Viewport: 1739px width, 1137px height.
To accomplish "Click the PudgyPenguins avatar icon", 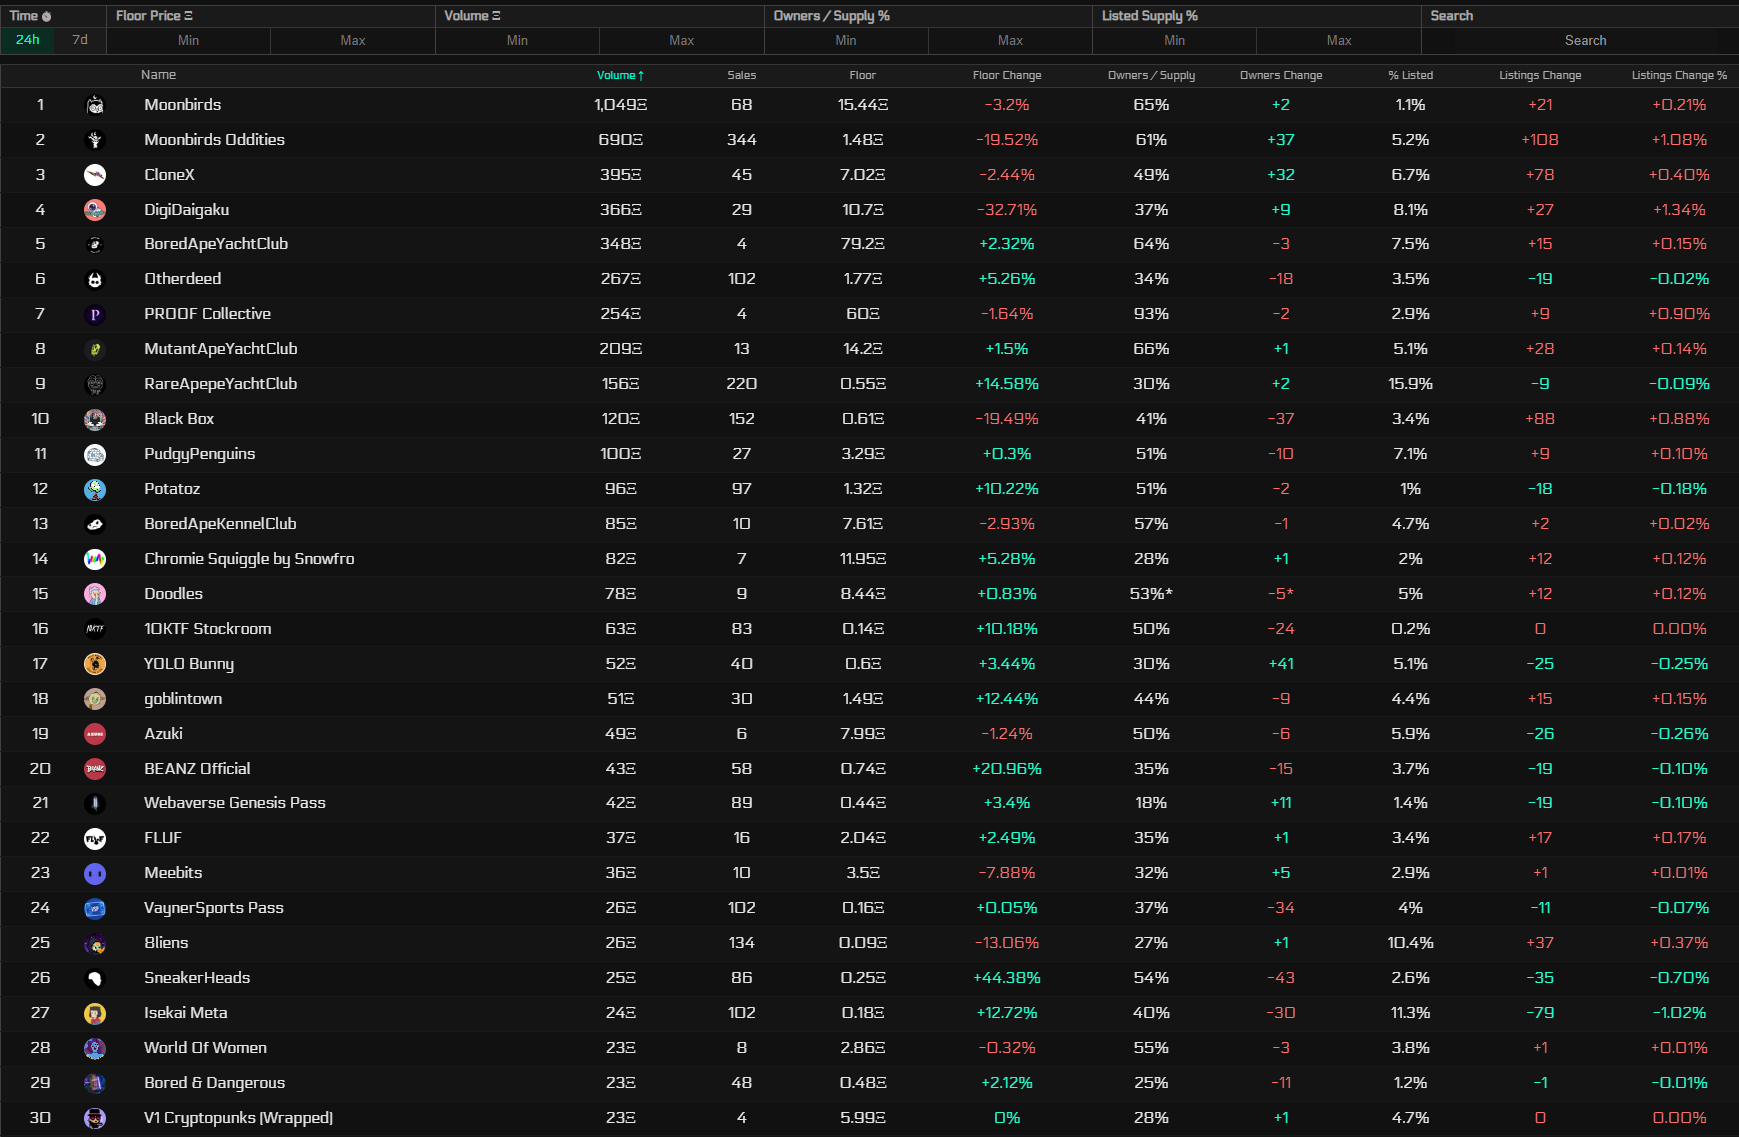I will coord(95,454).
